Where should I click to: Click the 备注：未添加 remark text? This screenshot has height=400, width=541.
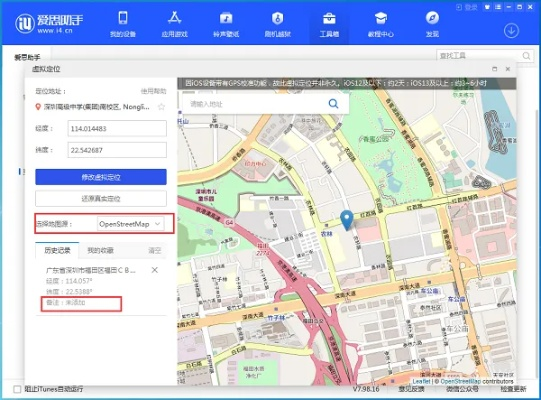pyautogui.click(x=66, y=303)
